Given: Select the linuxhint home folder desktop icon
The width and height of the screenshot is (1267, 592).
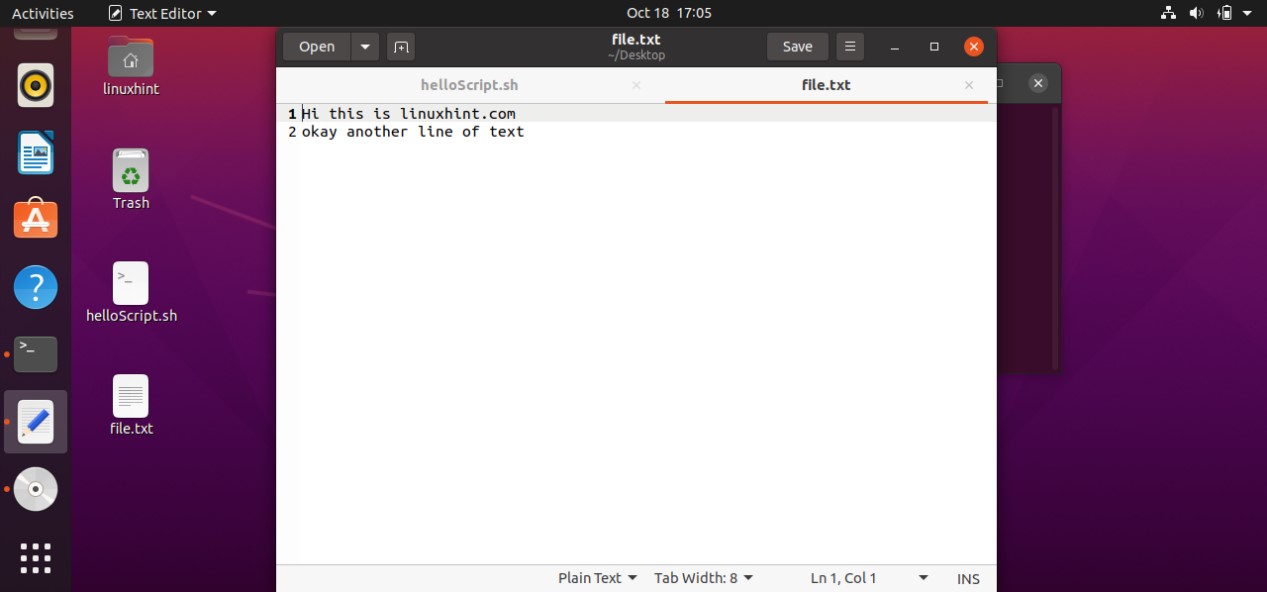Looking at the screenshot, I should coord(131,66).
